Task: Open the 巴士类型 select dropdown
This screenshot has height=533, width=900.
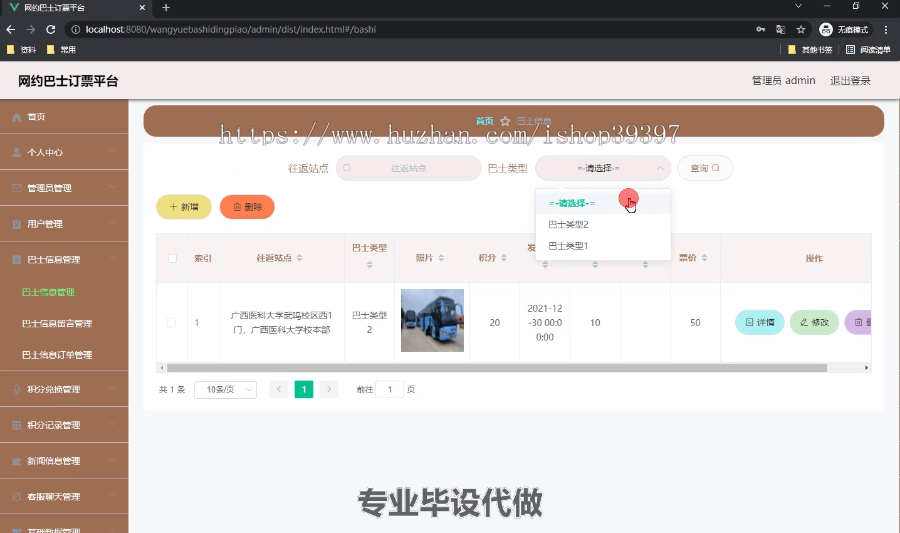Action: tap(603, 168)
